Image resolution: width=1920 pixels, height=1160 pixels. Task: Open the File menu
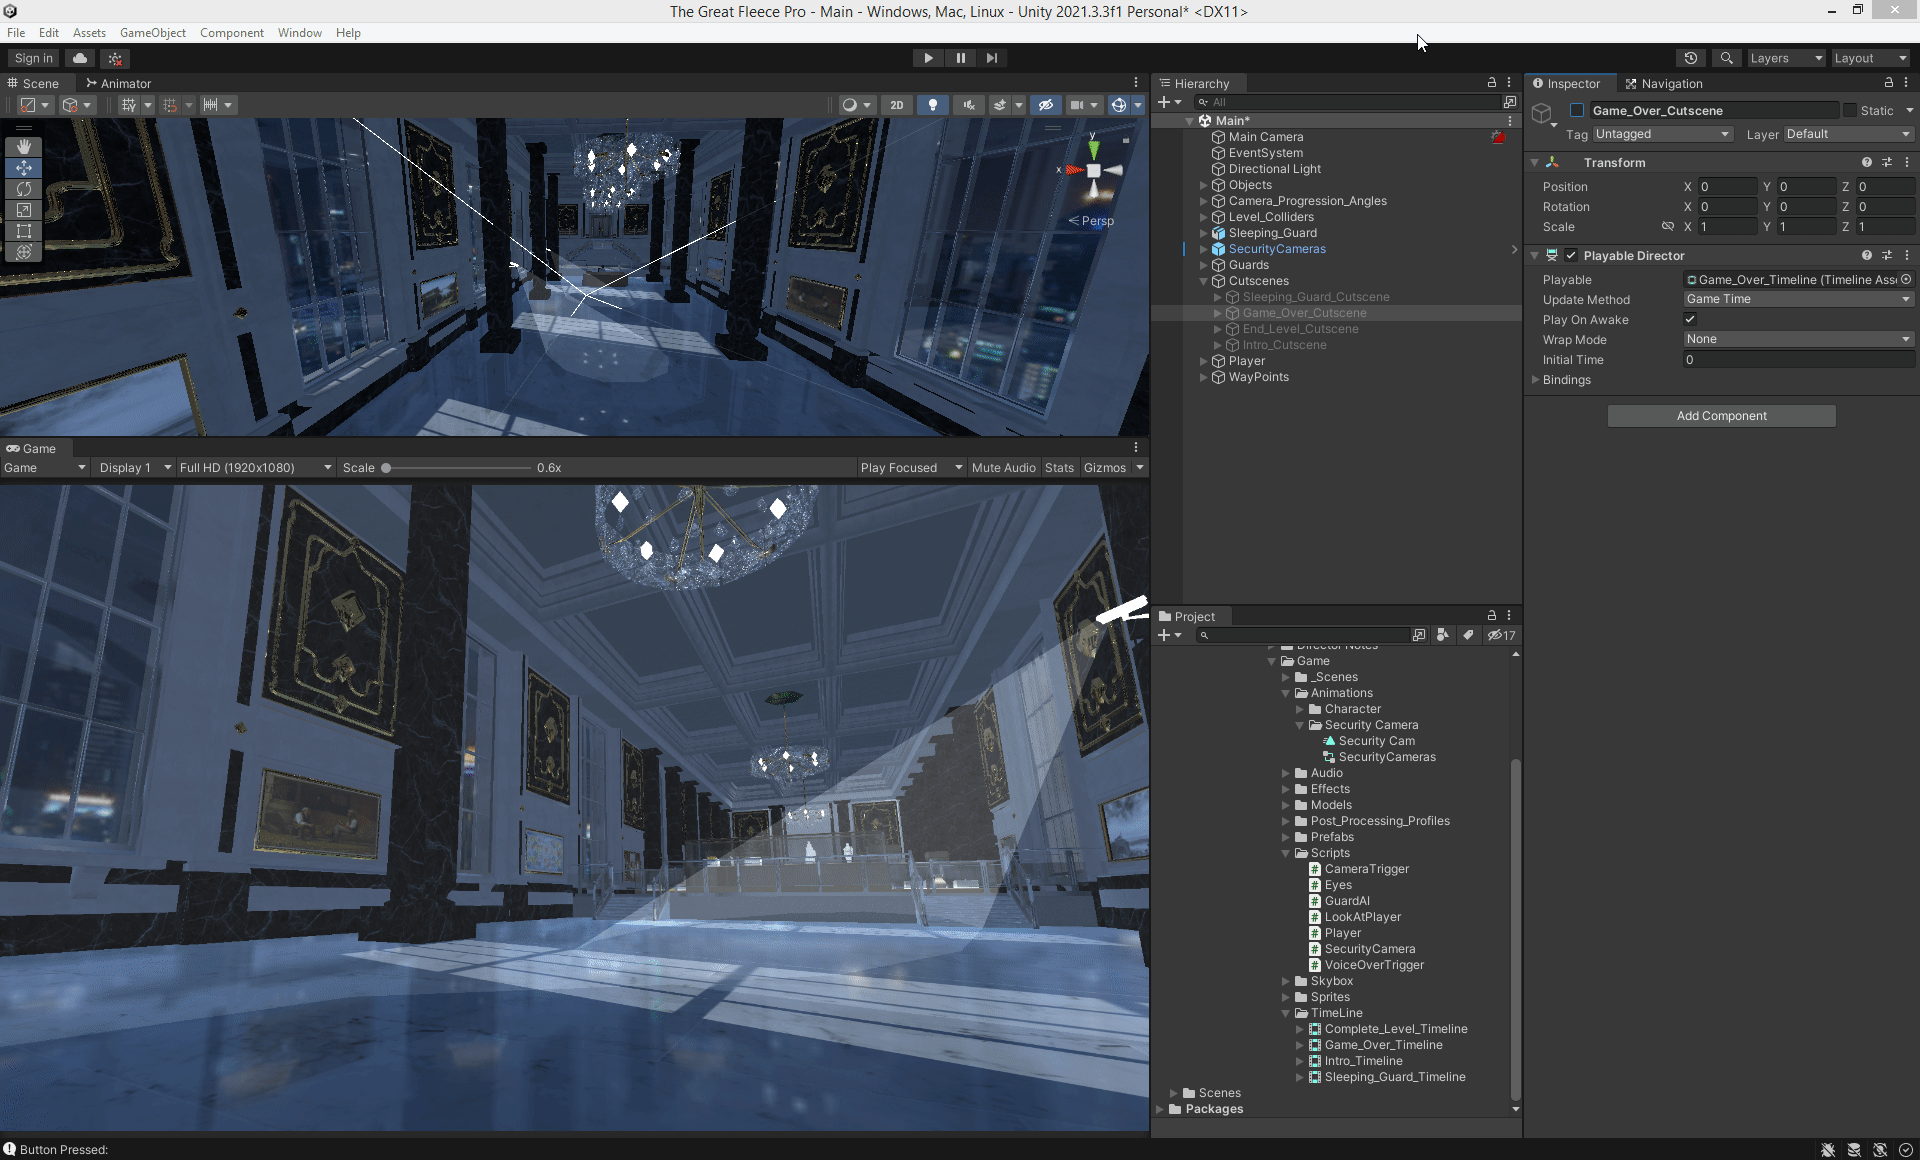tap(16, 32)
